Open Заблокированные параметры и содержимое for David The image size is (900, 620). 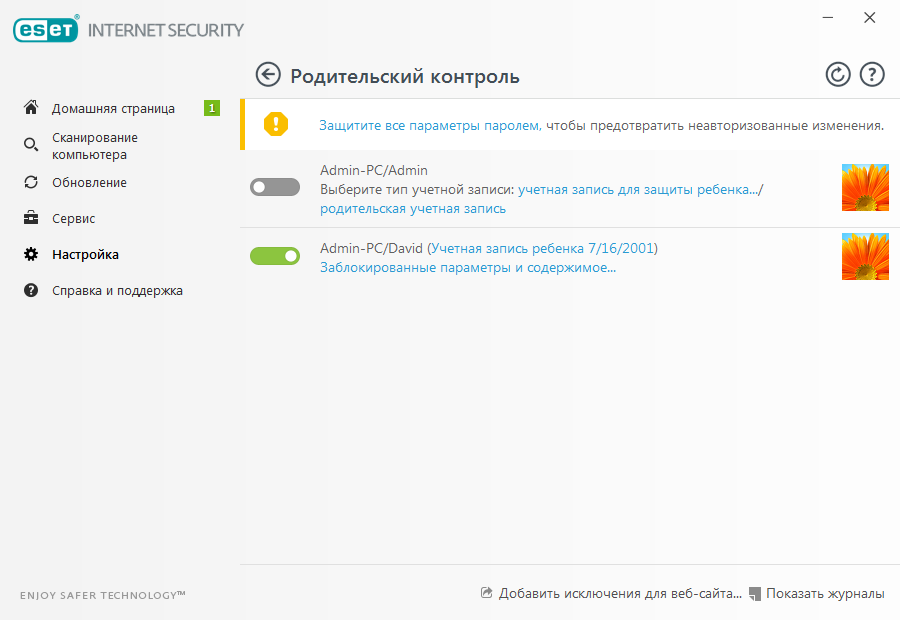(x=467, y=268)
